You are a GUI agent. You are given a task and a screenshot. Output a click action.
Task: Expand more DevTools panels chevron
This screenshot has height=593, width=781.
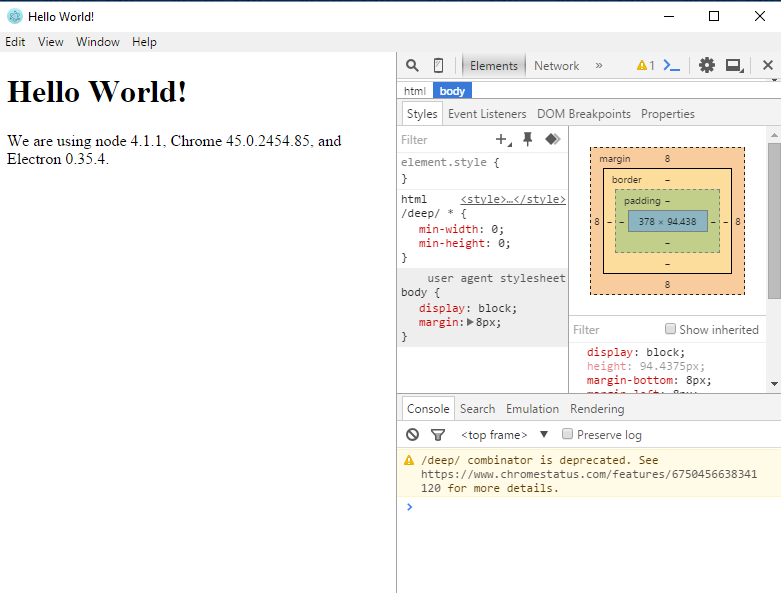coord(599,65)
